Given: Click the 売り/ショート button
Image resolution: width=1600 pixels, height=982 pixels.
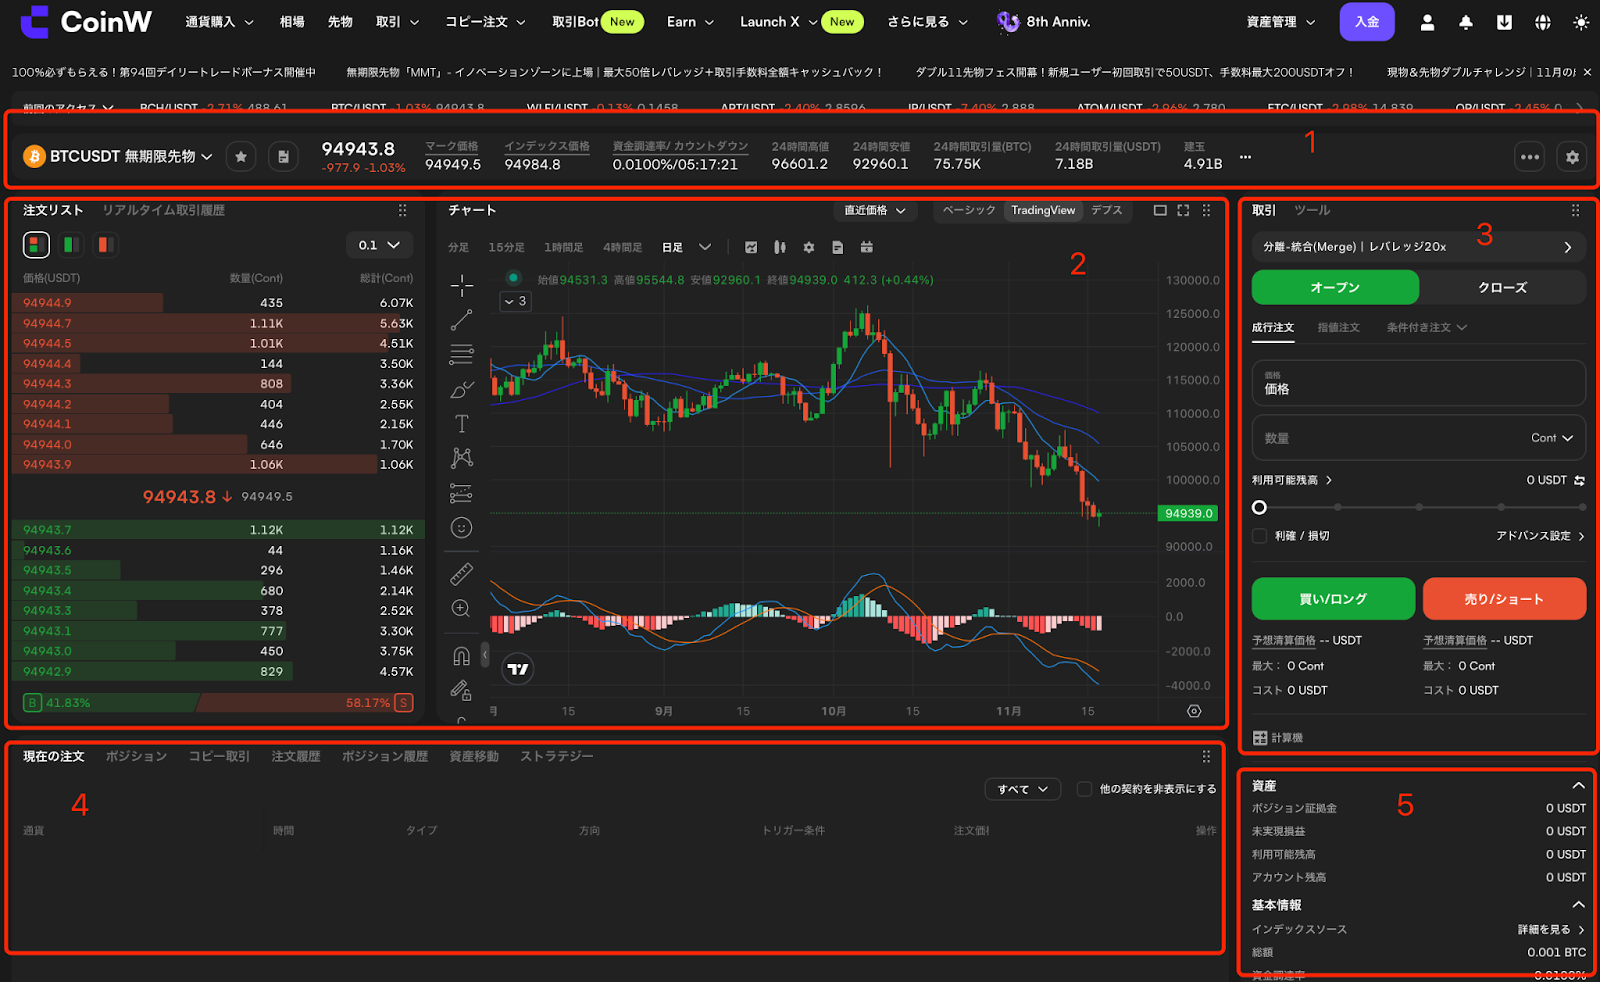Looking at the screenshot, I should 1504,599.
